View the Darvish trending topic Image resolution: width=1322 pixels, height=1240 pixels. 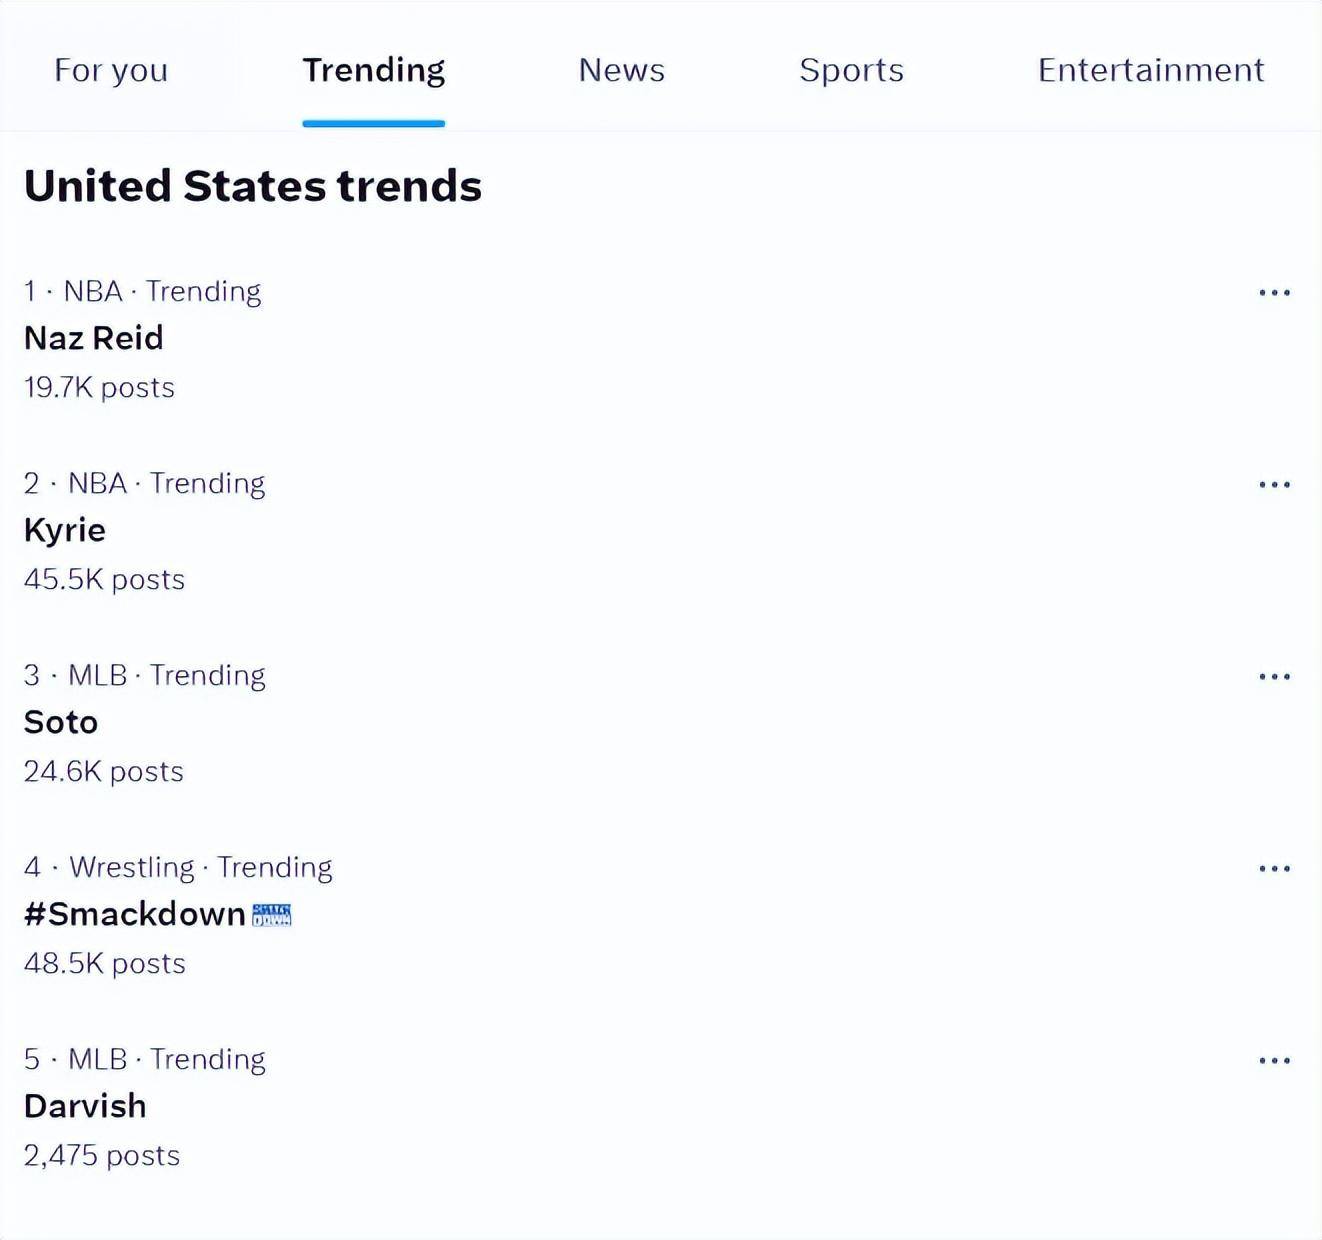(x=85, y=1106)
